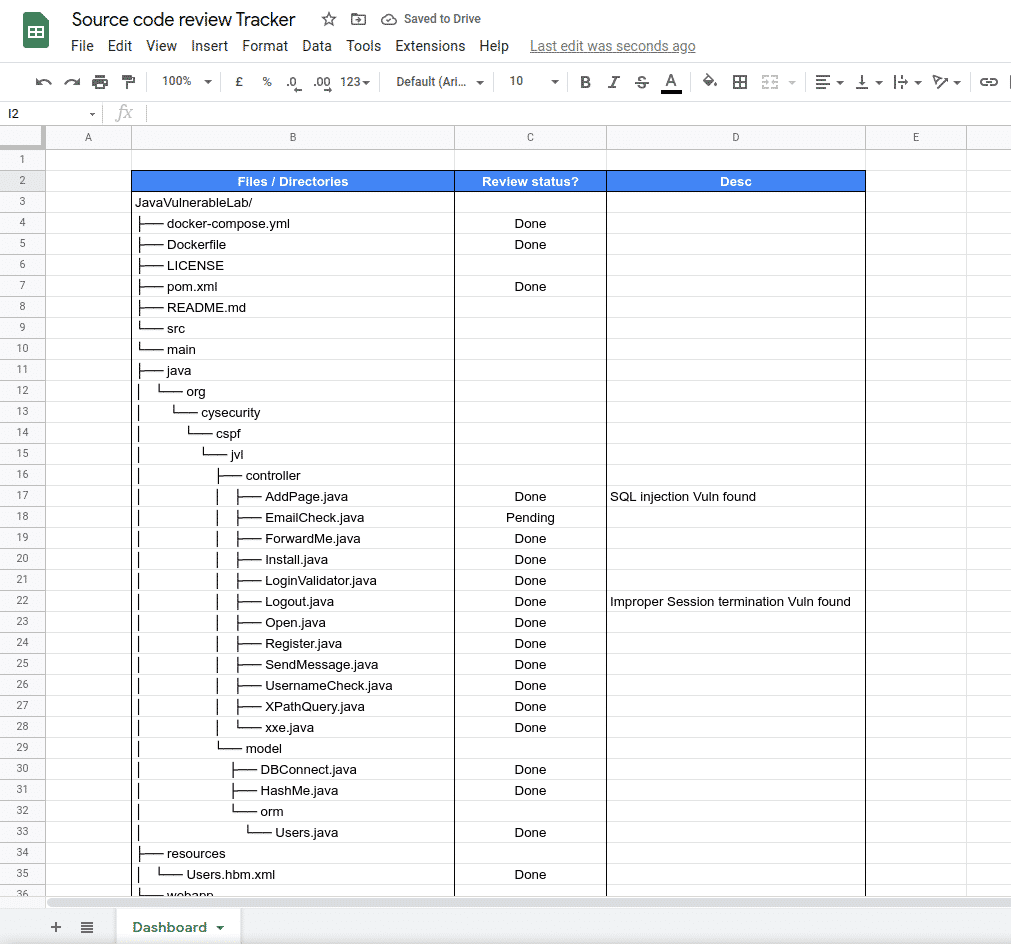Open the Format menu

[x=265, y=46]
